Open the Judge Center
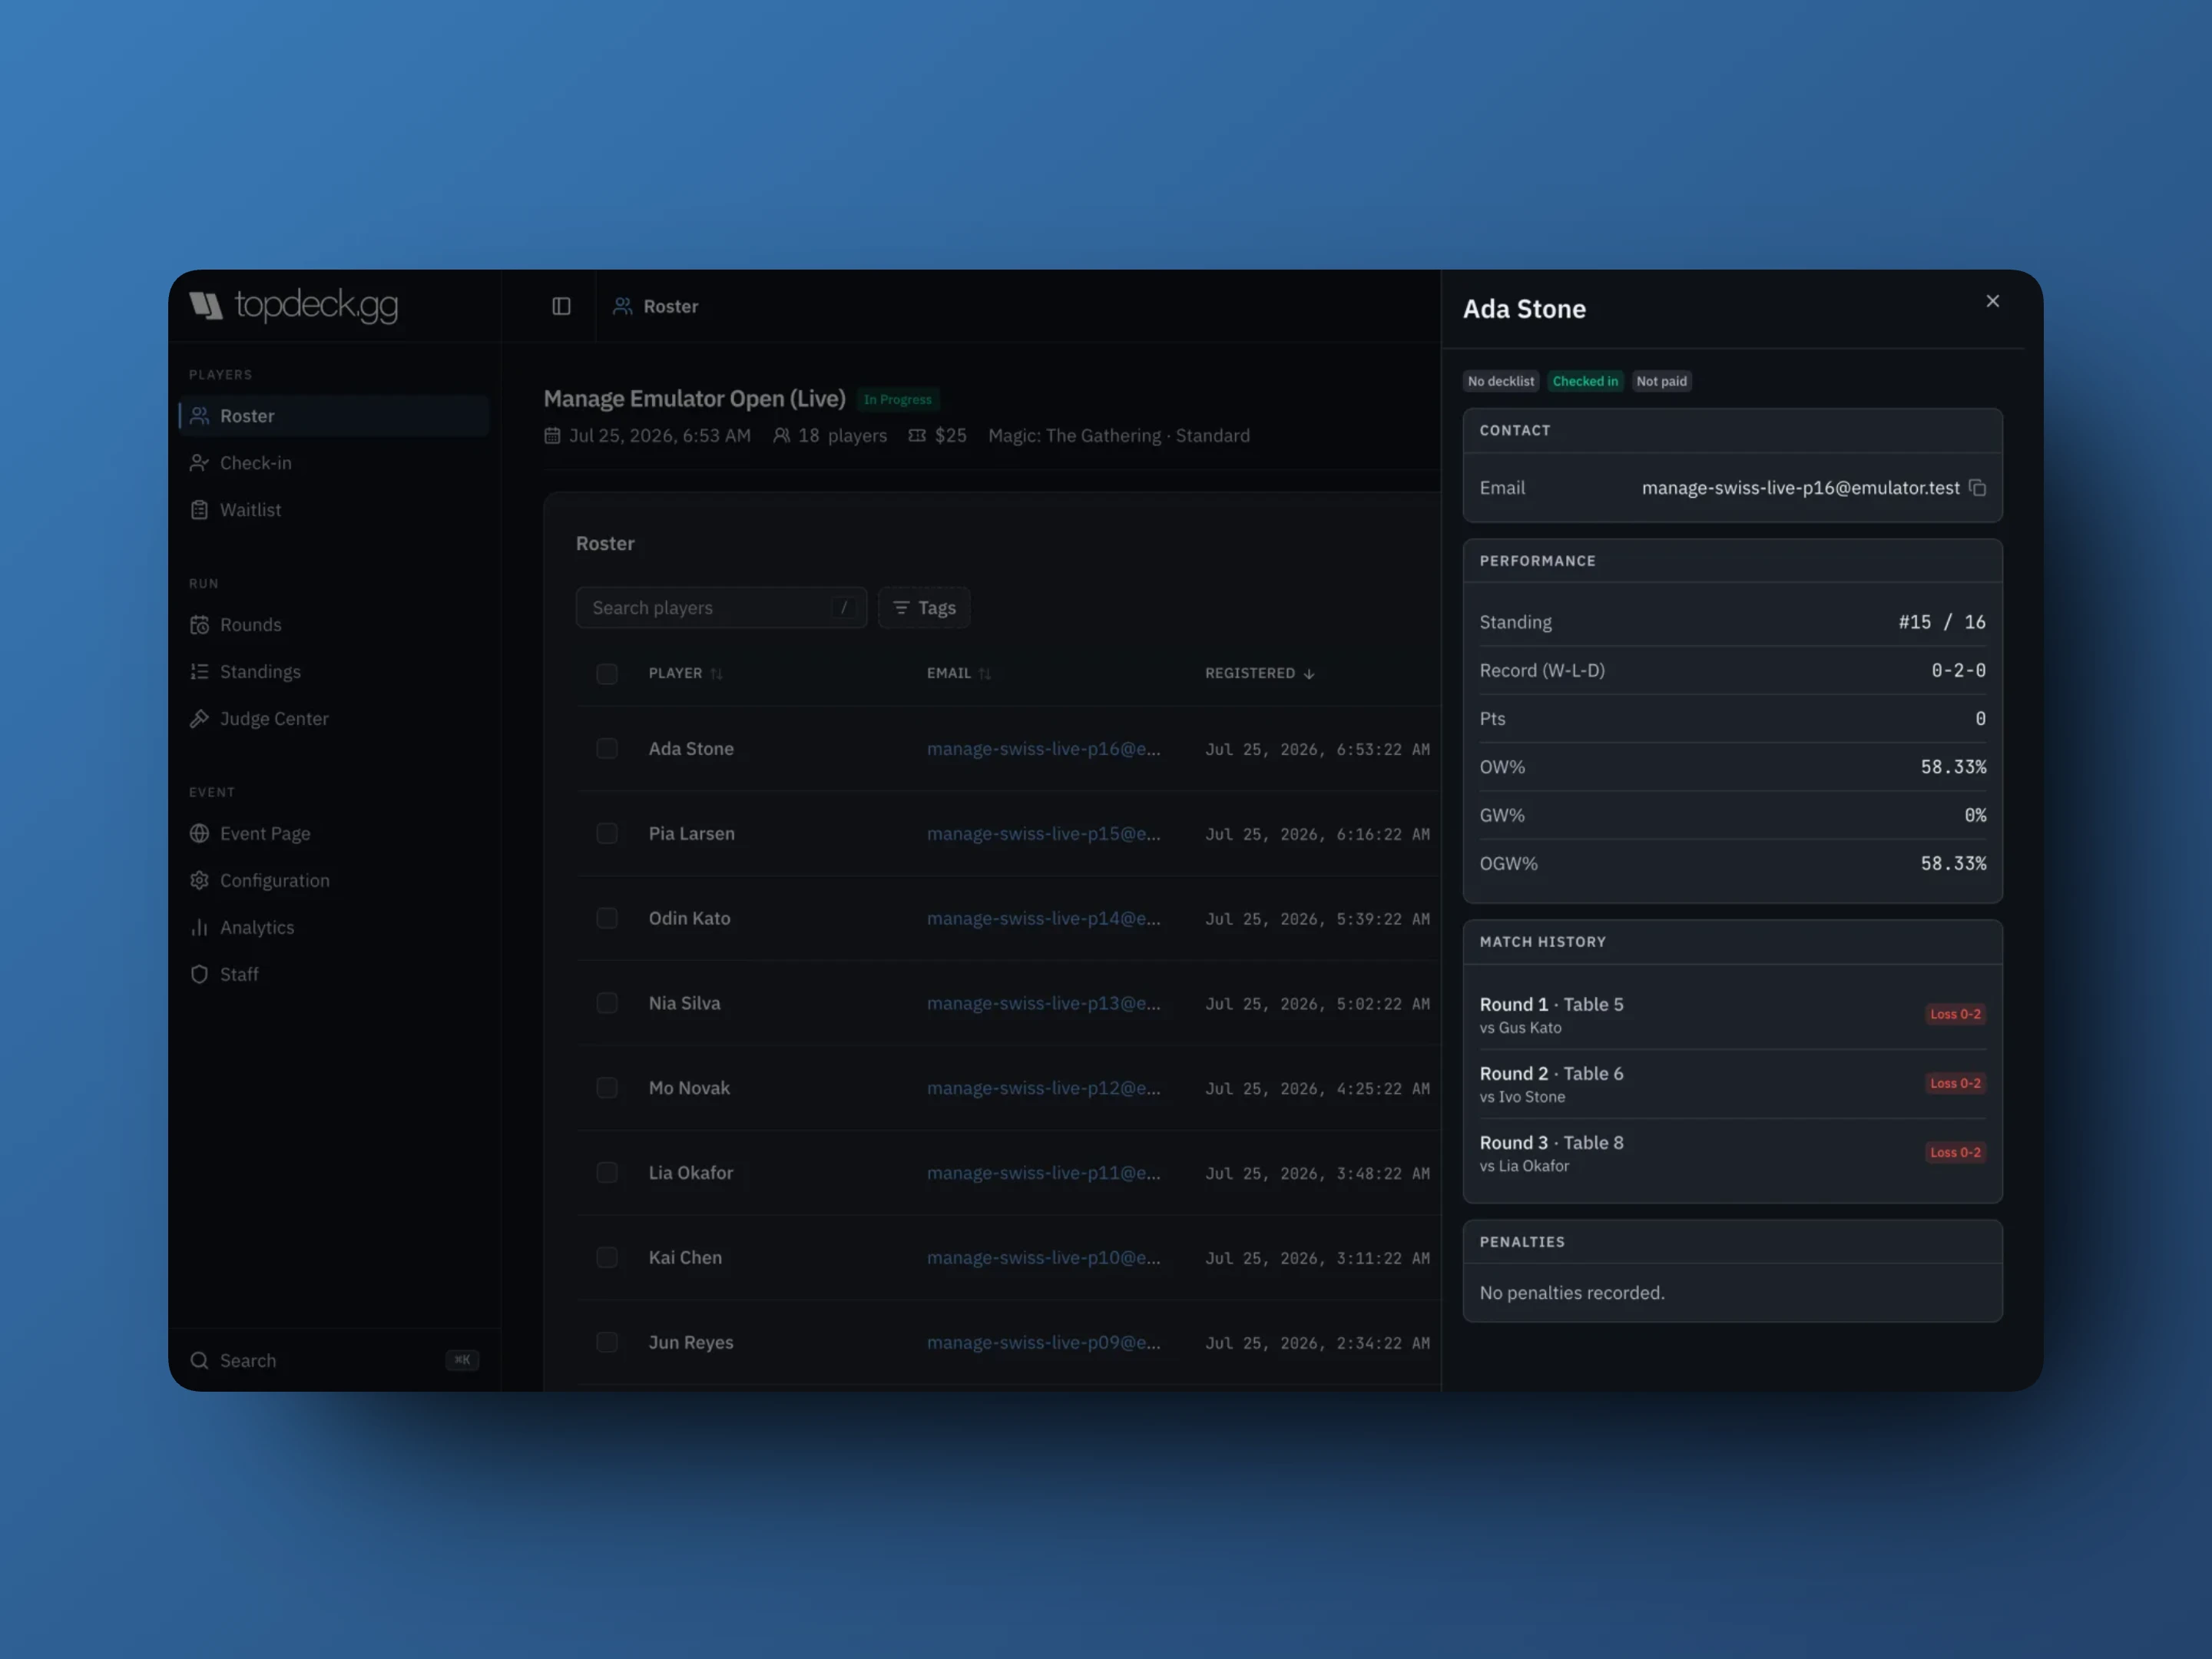Viewport: 2212px width, 1659px height. click(334, 719)
